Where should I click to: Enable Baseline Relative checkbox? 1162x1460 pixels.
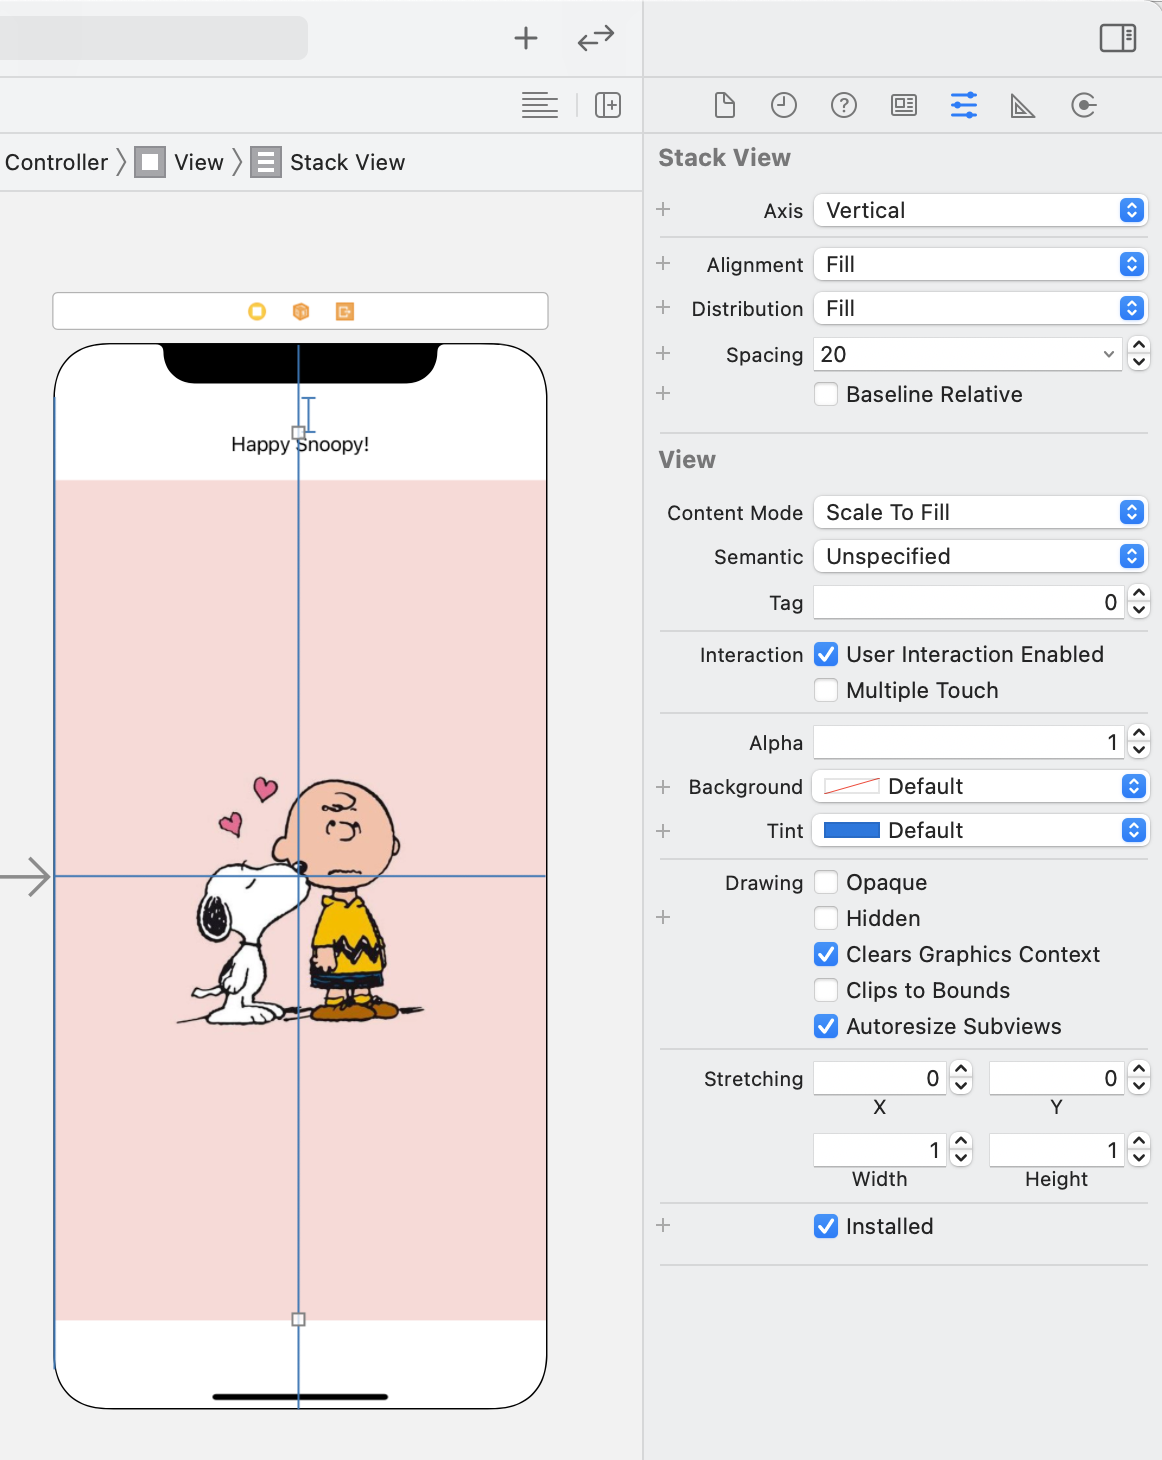[x=826, y=394]
